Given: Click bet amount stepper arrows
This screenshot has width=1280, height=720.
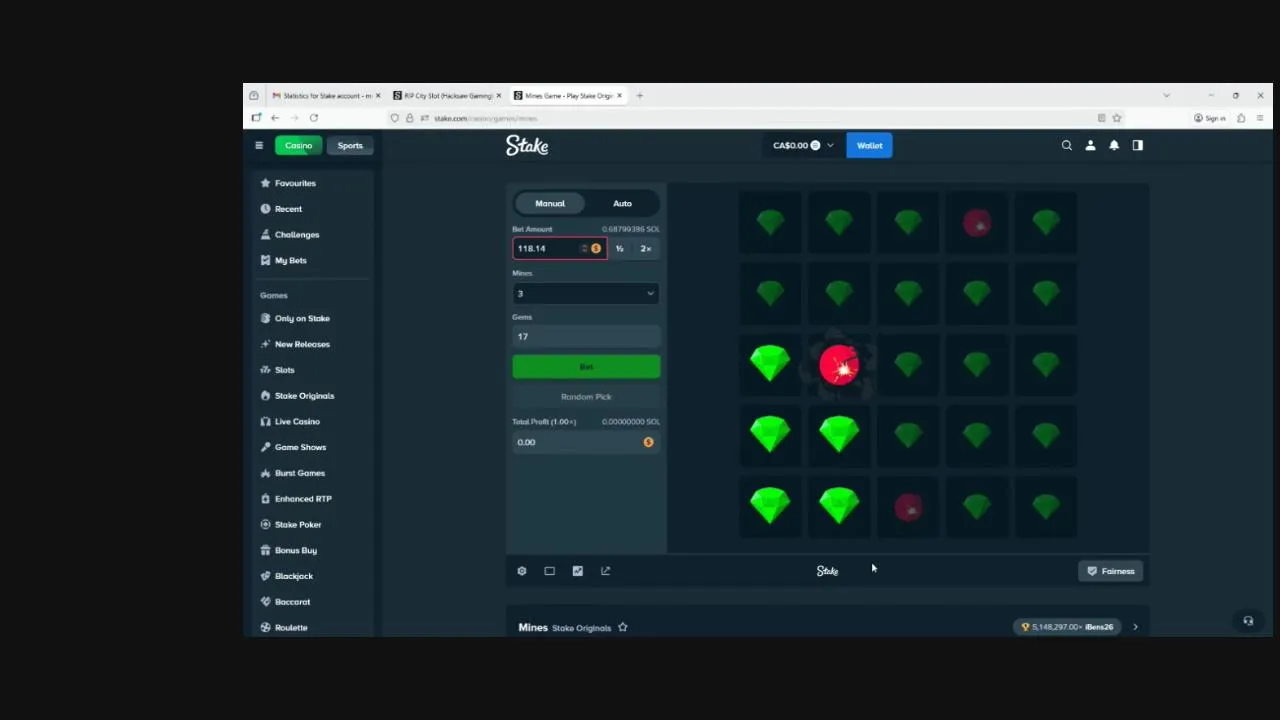Looking at the screenshot, I should [584, 248].
